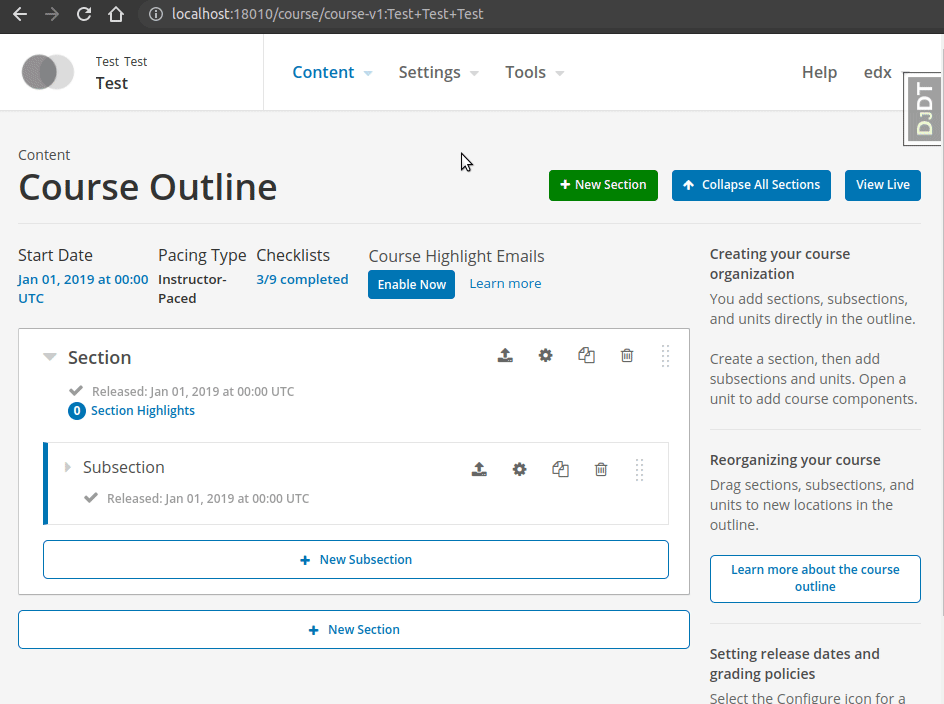Open the Help link
The height and width of the screenshot is (704, 944).
[819, 72]
